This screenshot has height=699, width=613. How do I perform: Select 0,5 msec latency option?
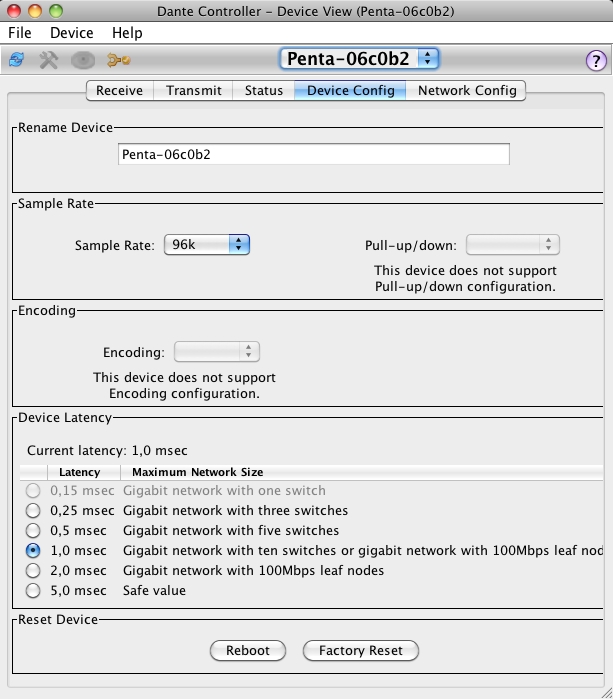(34, 531)
